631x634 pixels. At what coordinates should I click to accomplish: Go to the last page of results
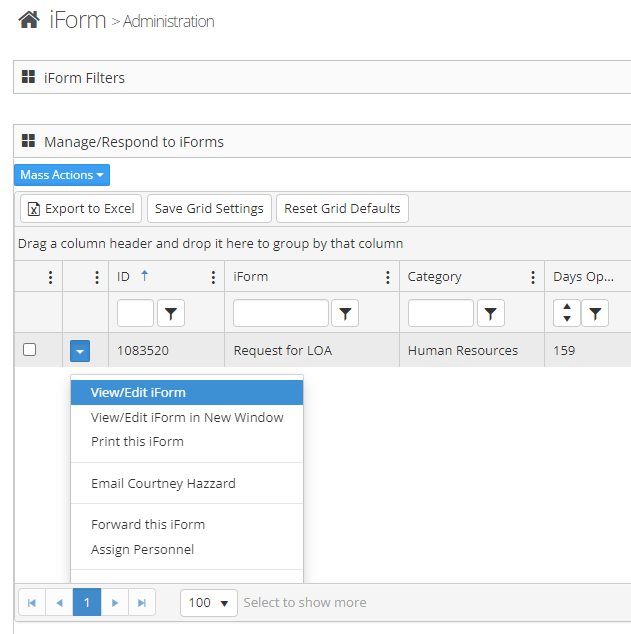point(142,602)
